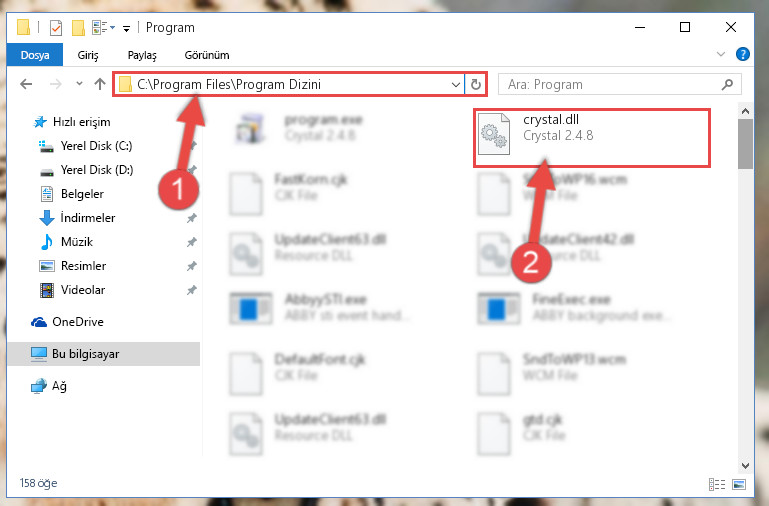Click the Back navigation arrow
The width and height of the screenshot is (769, 506).
(x=26, y=84)
